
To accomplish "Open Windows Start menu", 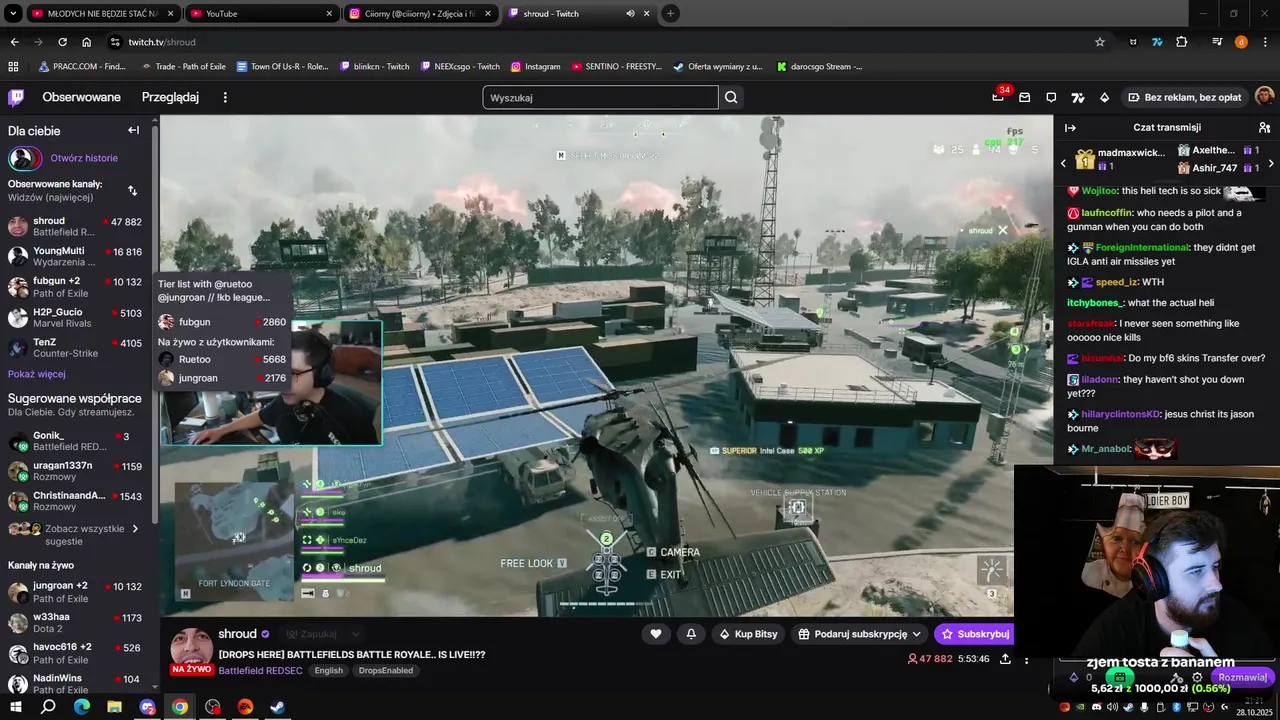I will pyautogui.click(x=17, y=707).
